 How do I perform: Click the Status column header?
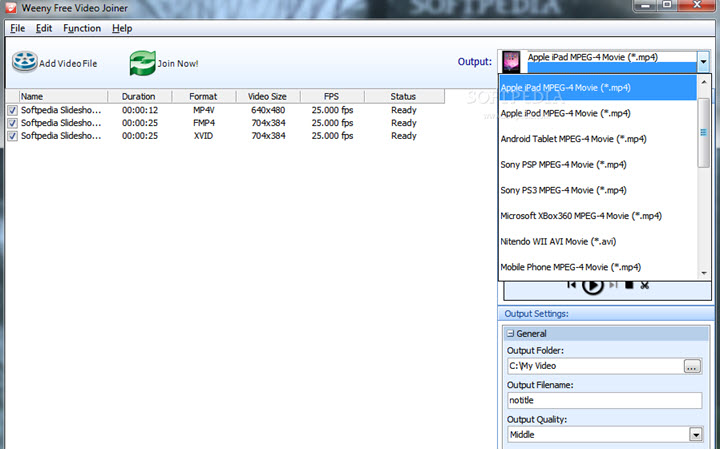(x=404, y=96)
